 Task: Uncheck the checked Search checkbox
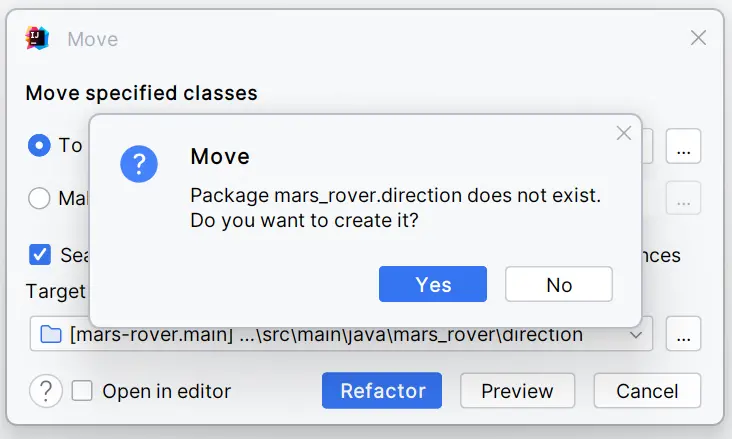pyautogui.click(x=40, y=254)
